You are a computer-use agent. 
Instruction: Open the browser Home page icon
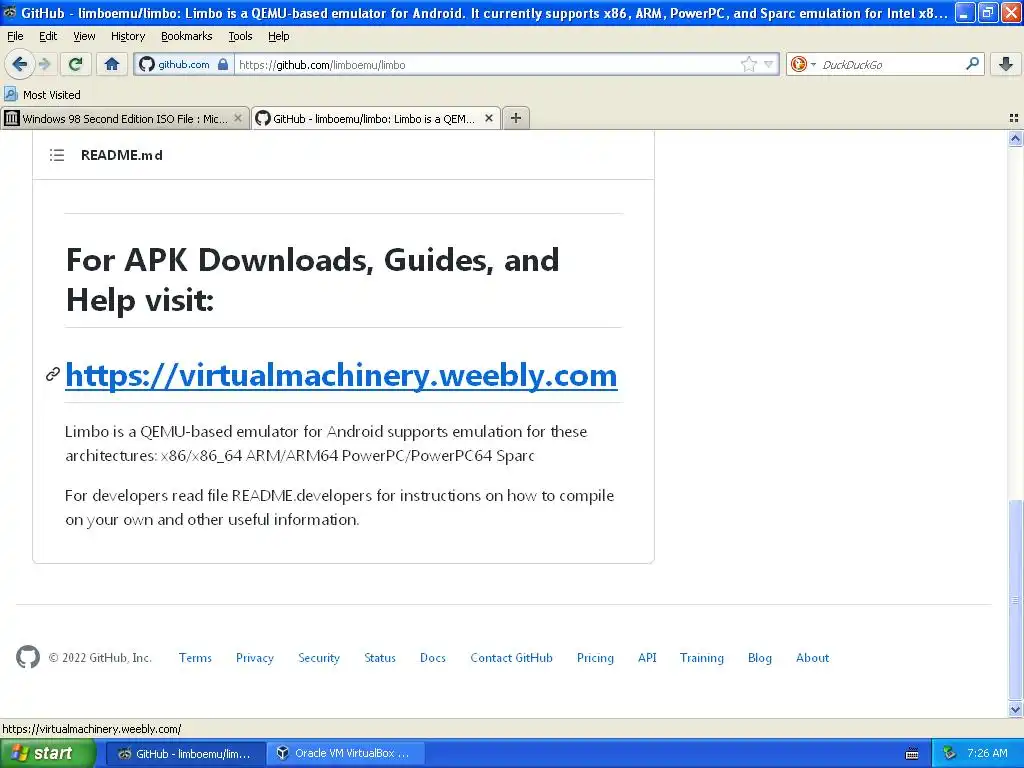click(112, 64)
